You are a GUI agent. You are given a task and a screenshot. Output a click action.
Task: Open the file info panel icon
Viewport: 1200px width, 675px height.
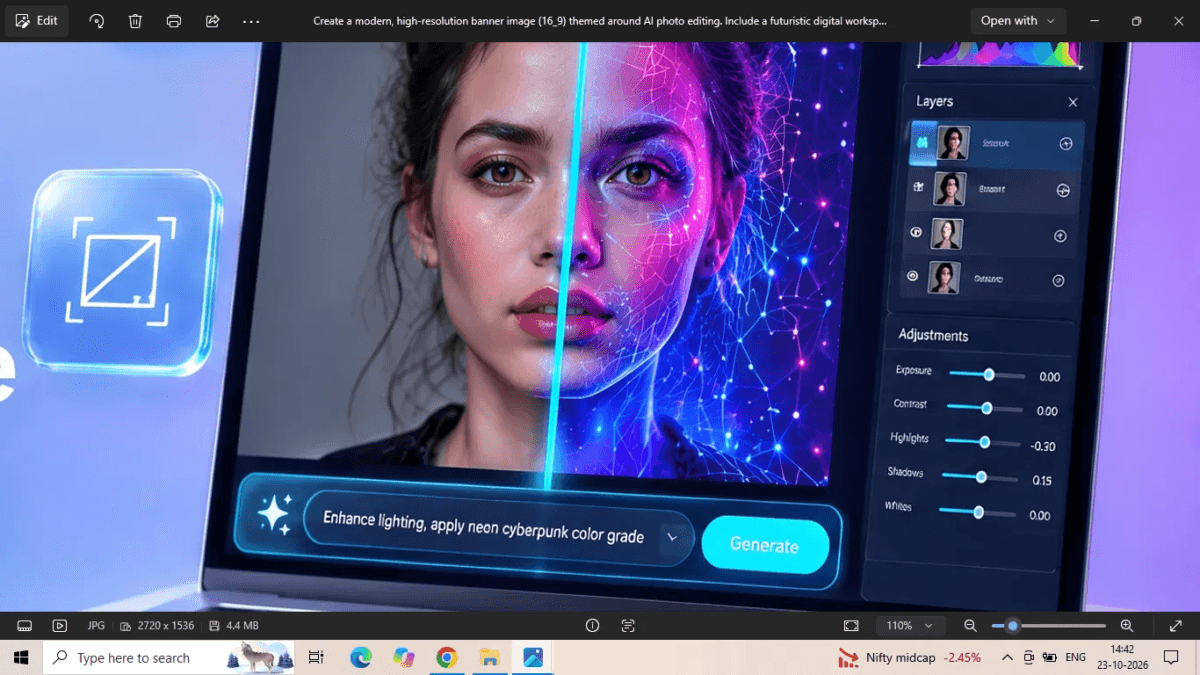tap(592, 626)
